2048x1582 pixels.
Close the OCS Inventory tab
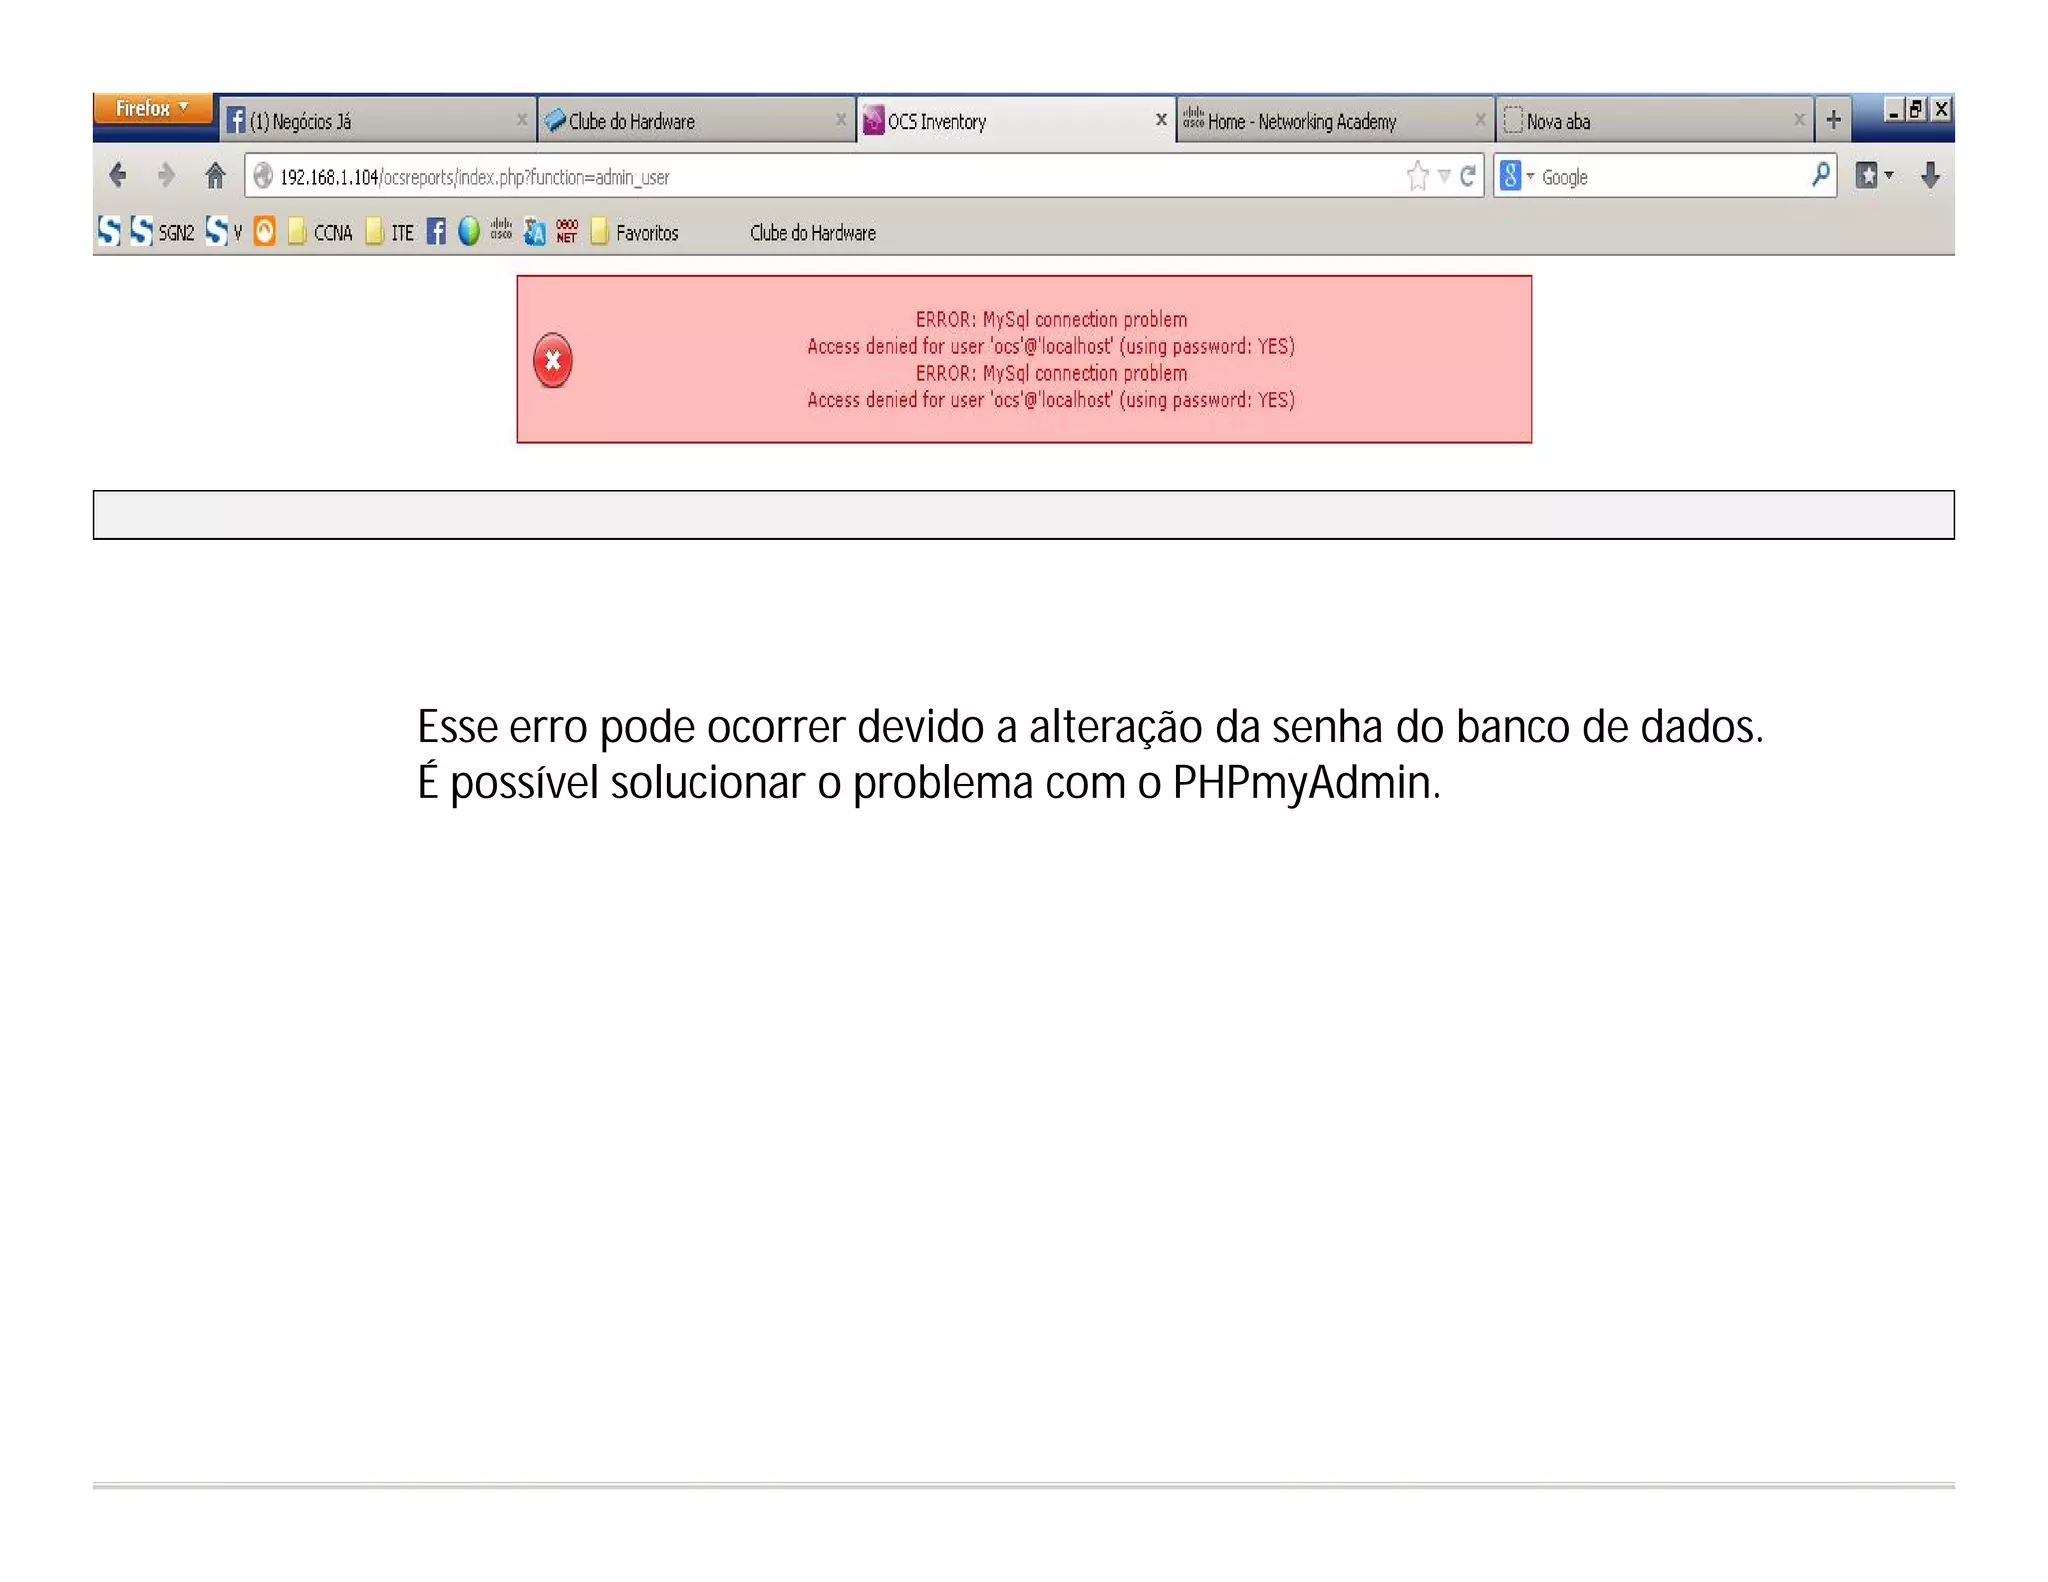click(1160, 120)
